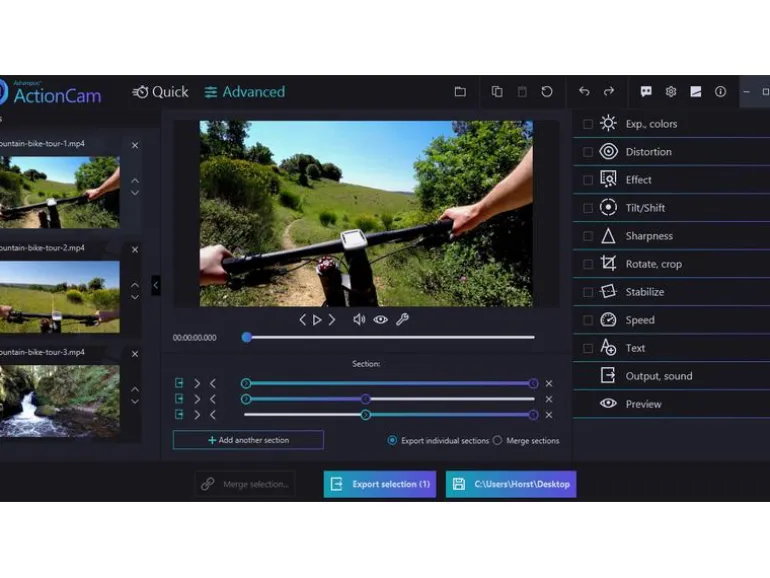Screen dimensions: 770x578
Task: Enable the Distortion checkbox
Action: pos(587,152)
